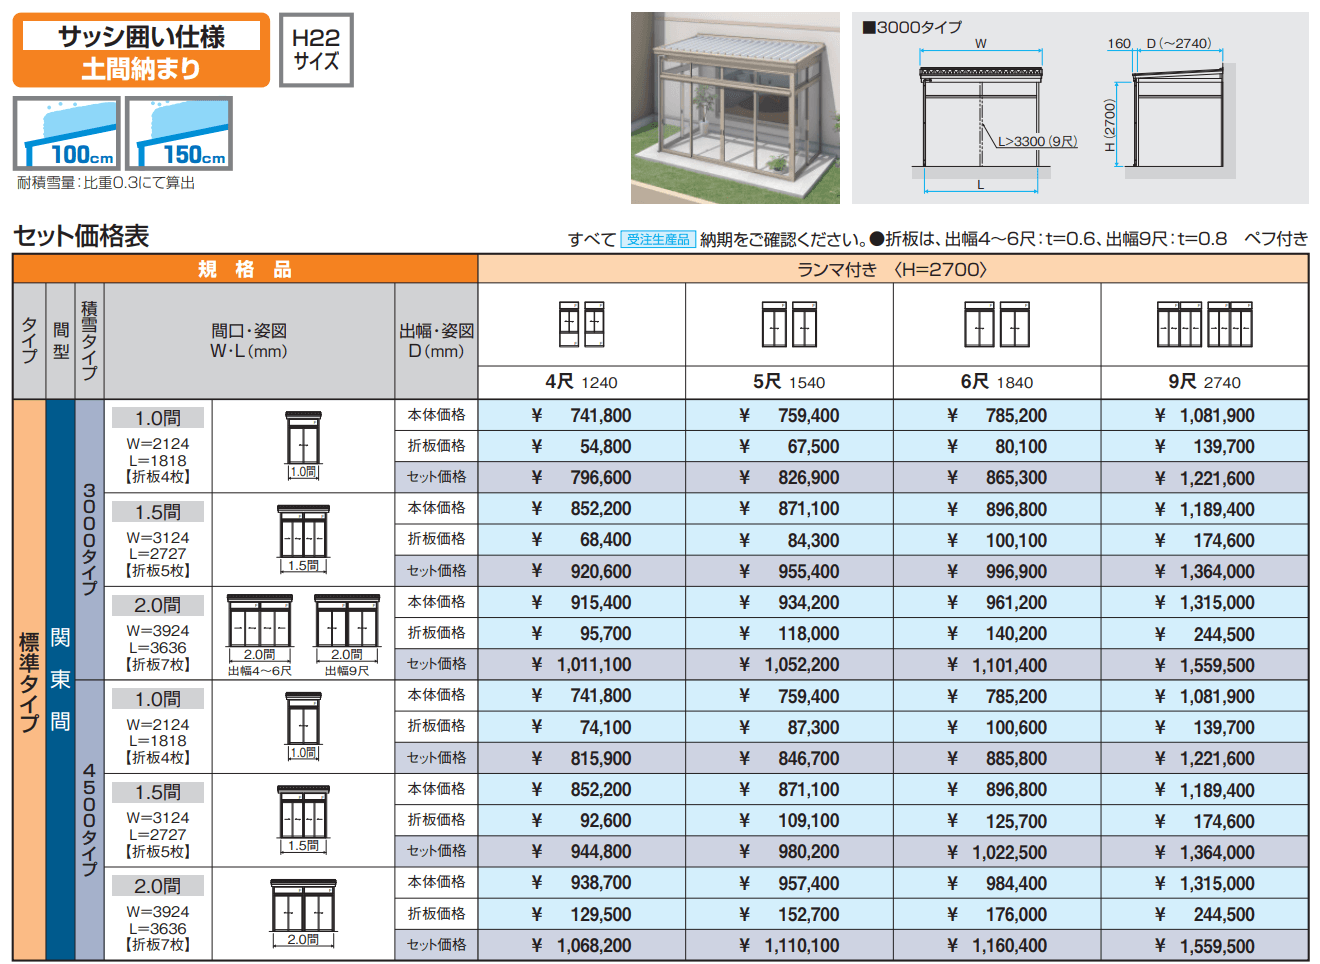1320x964 pixels.
Task: Click the 受注生産品 label
Action: pos(657,239)
